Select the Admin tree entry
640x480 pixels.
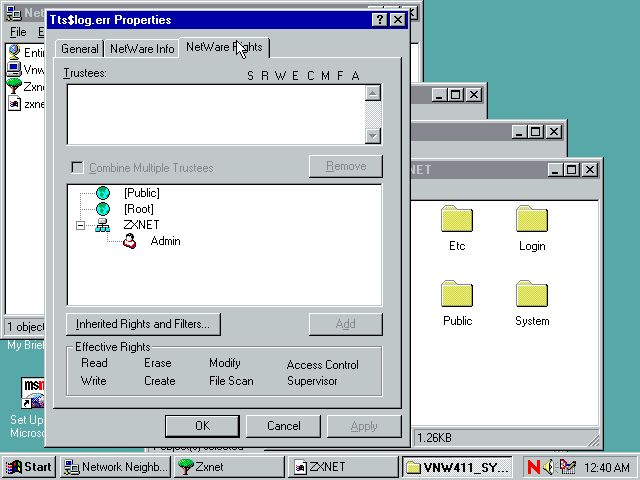coord(165,241)
